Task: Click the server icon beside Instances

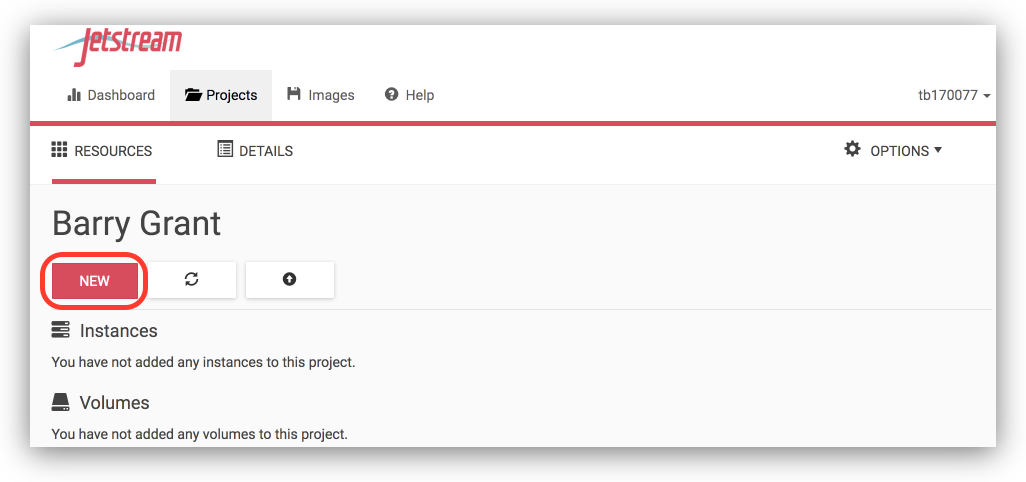Action: 61,330
